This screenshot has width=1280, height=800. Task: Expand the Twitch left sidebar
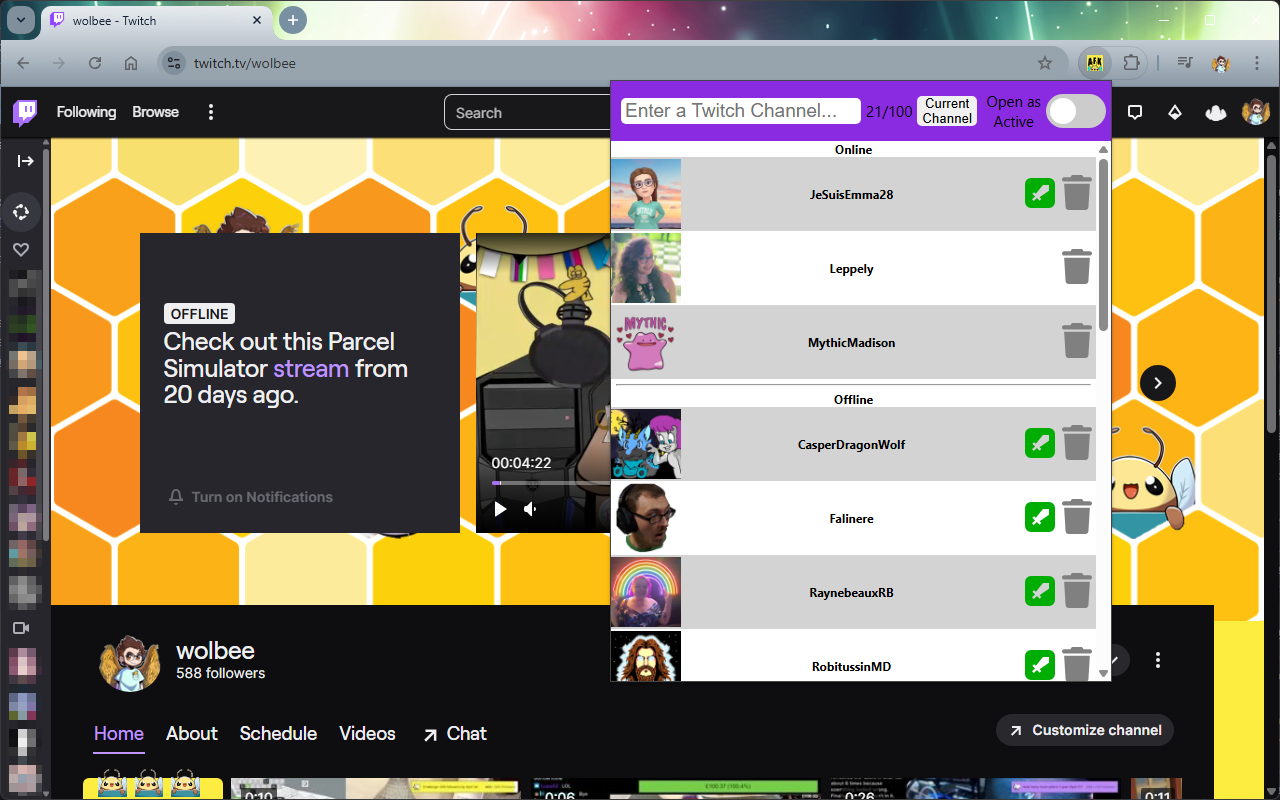[x=25, y=161]
